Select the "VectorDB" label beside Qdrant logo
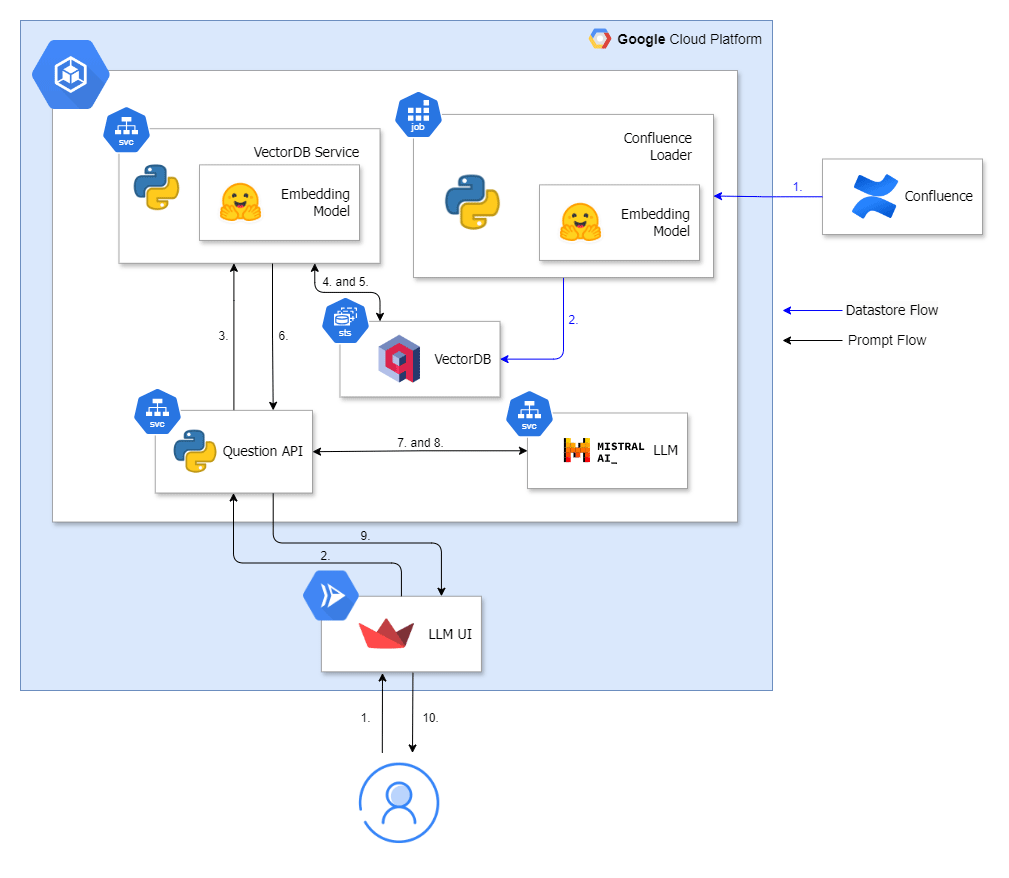Image resolution: width=1009 pixels, height=878 pixels. (463, 359)
